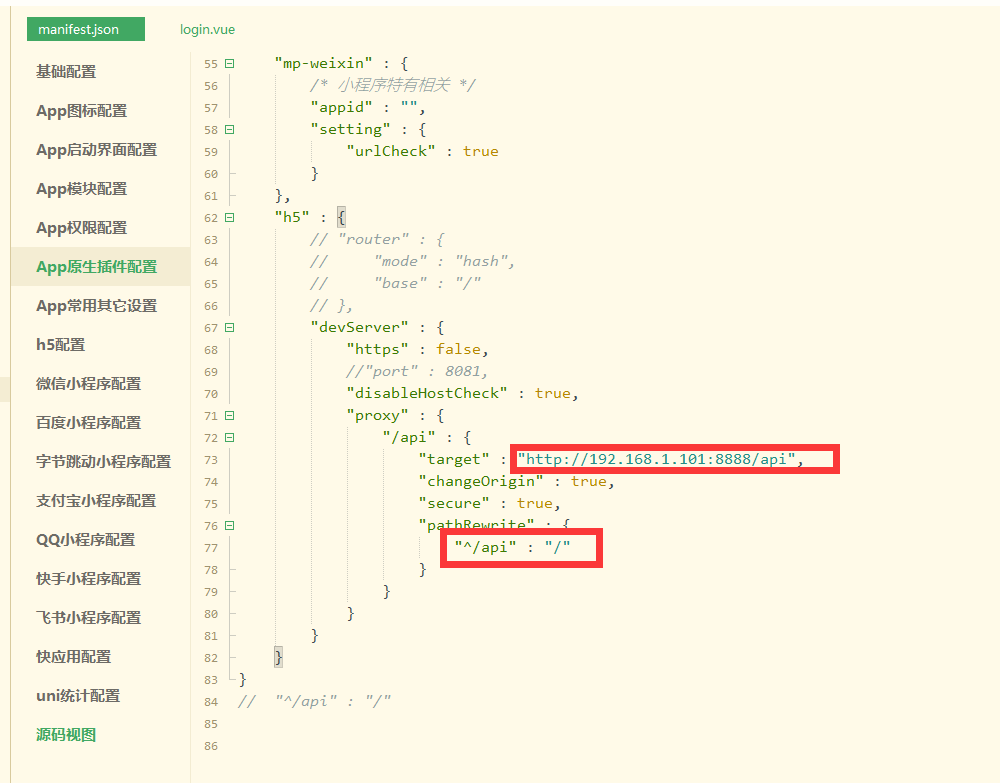Collapse the pathRewrite block on line 76
This screenshot has width=1000, height=783.
coord(227,524)
